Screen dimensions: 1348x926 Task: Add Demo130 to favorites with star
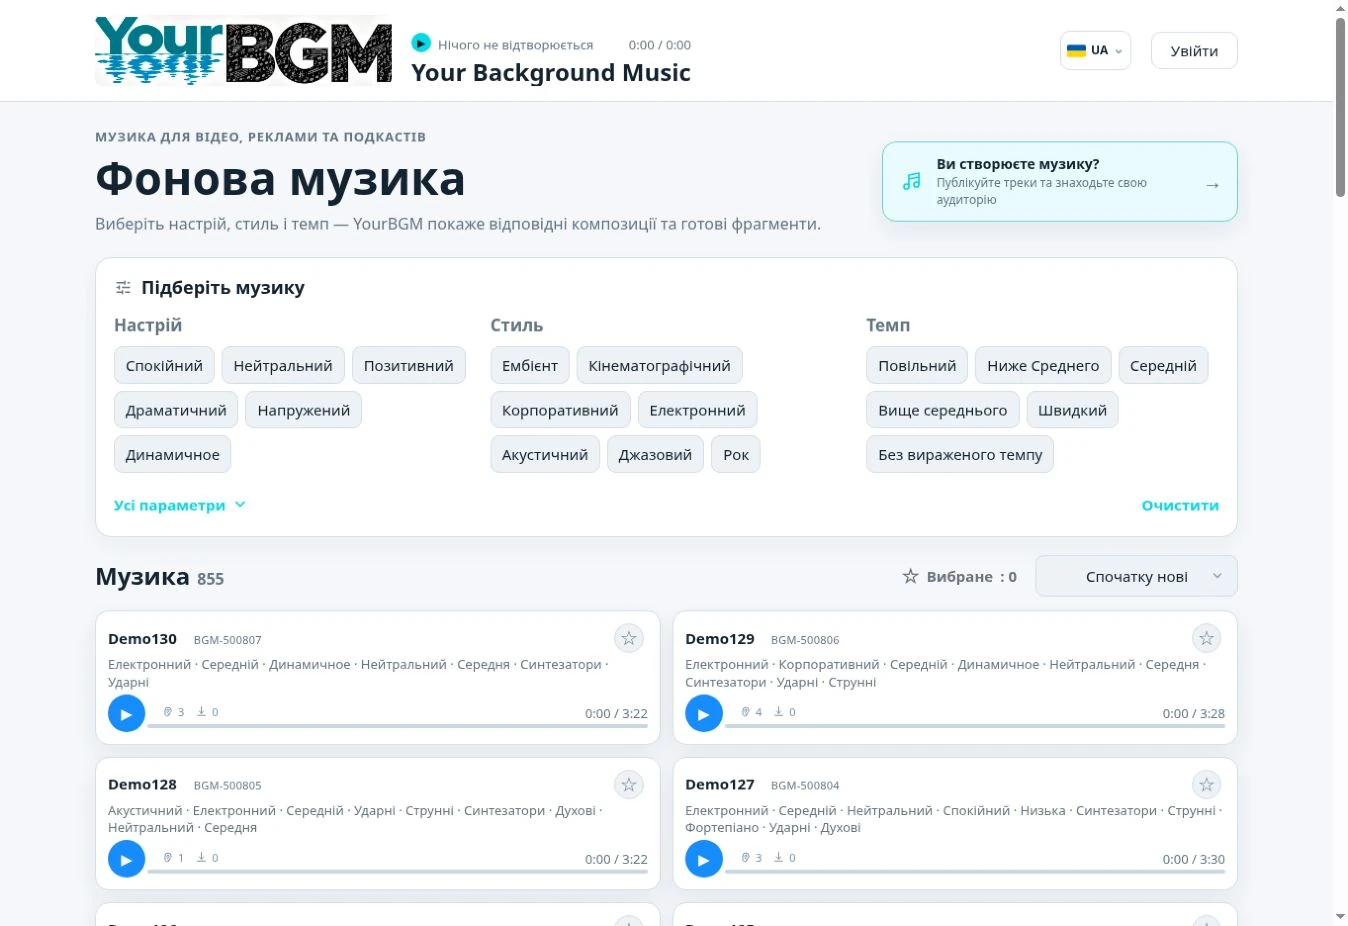coord(628,638)
